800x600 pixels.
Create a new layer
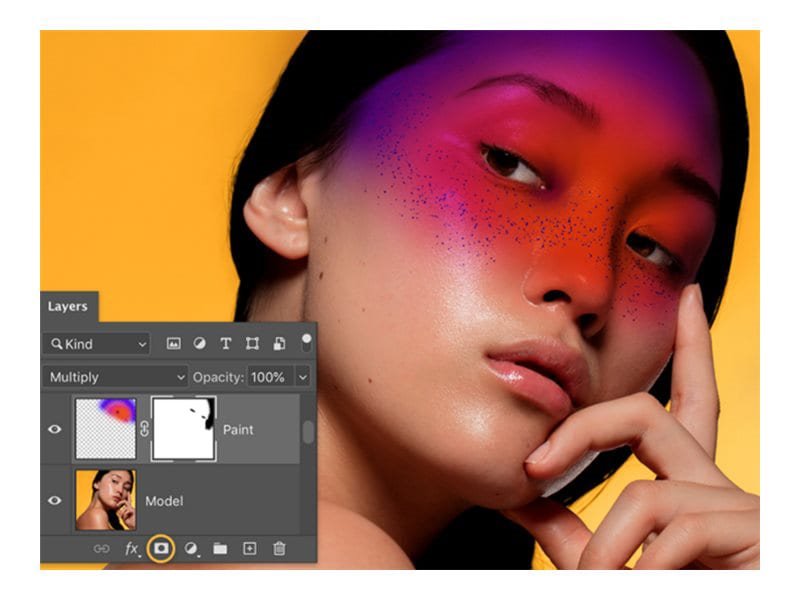point(250,549)
